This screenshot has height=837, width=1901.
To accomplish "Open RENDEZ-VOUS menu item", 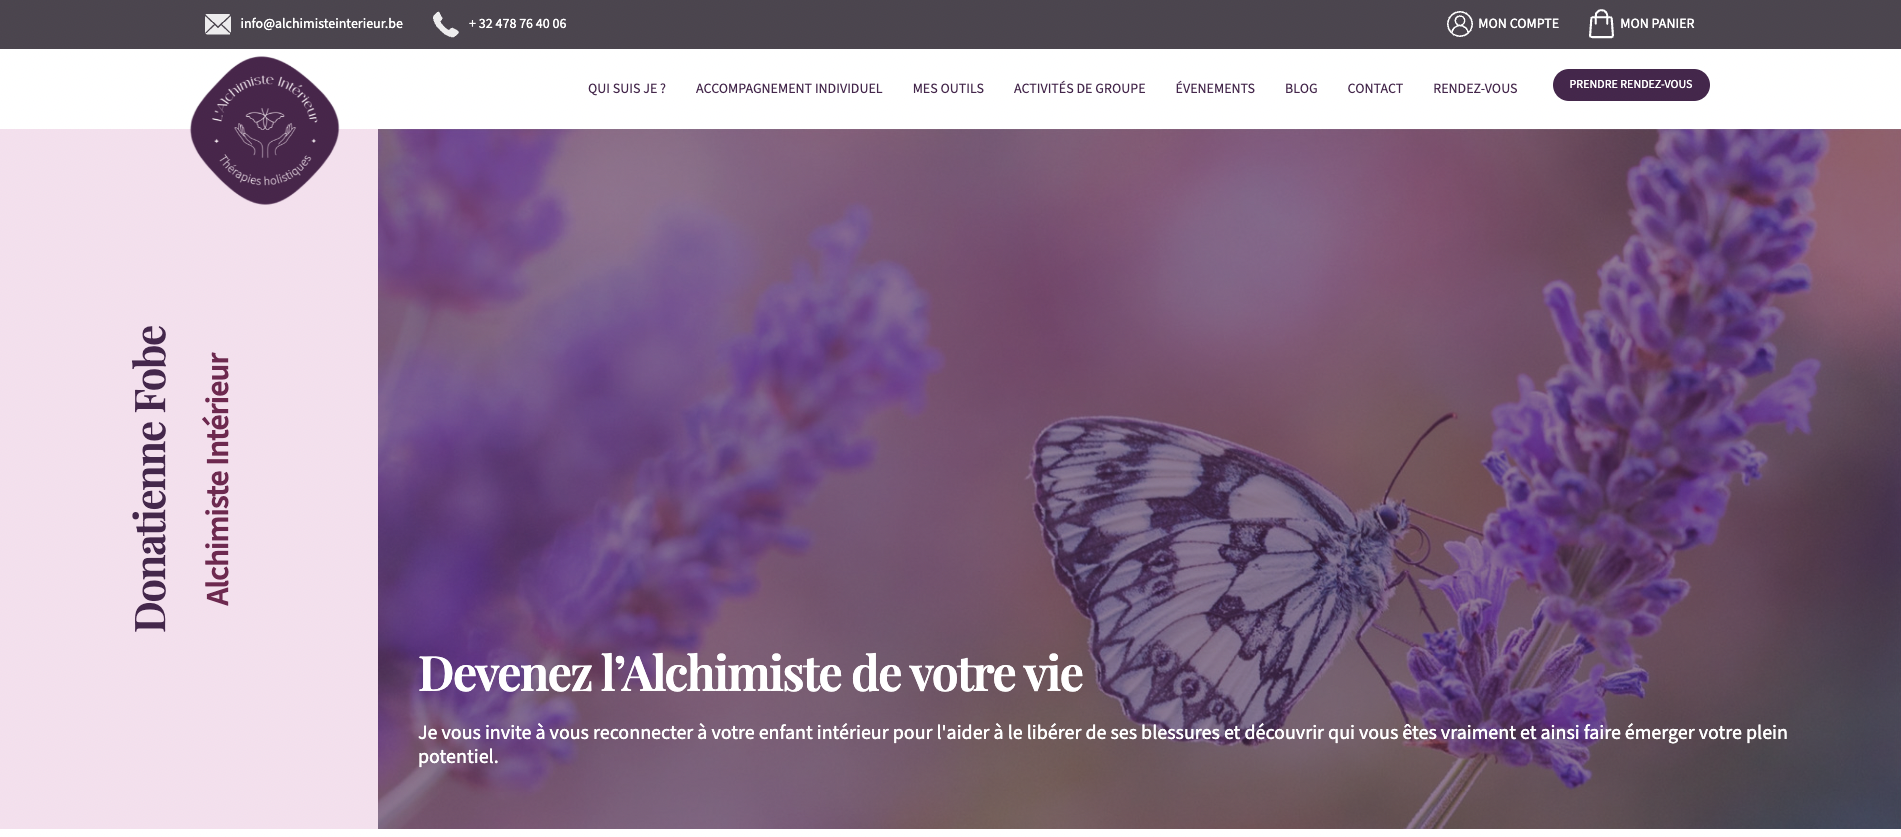I will pos(1475,89).
